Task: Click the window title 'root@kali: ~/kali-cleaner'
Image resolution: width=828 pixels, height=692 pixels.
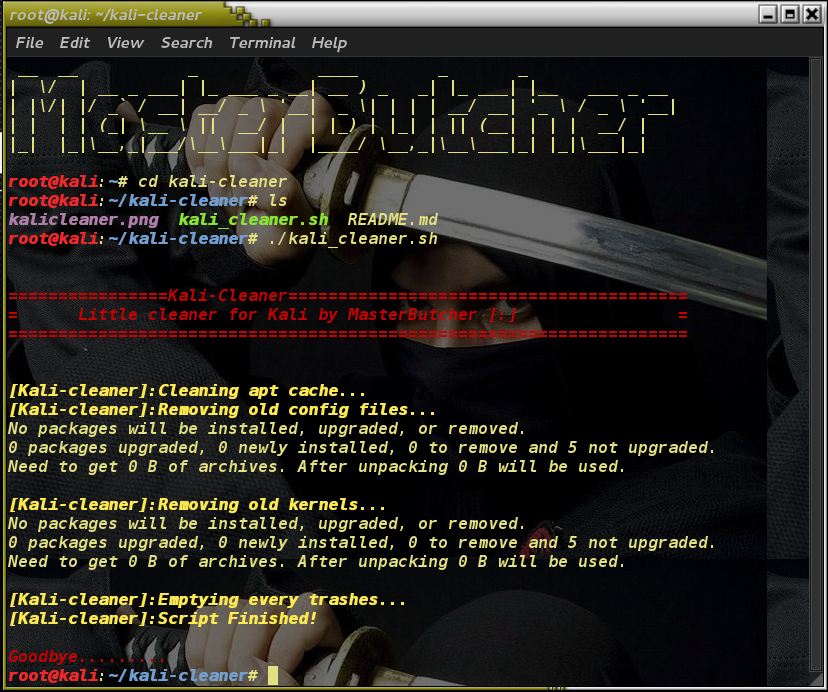Action: coord(106,15)
